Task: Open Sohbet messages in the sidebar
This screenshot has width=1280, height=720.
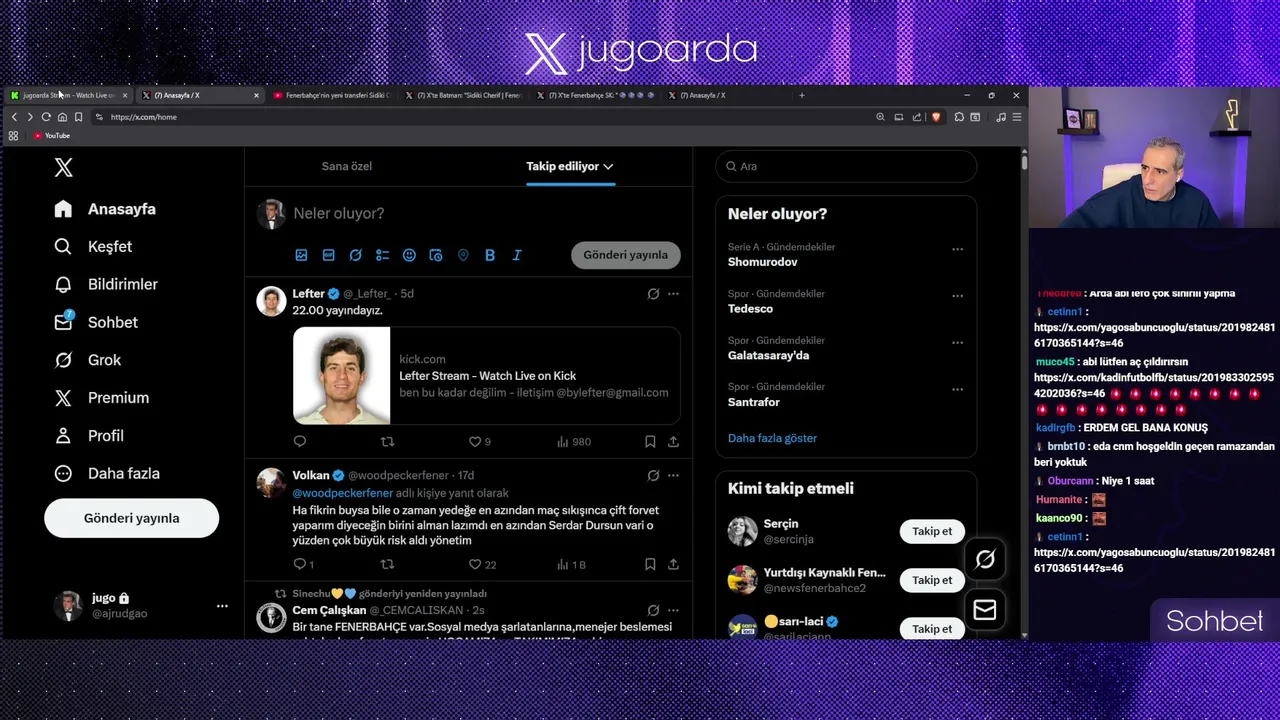Action: click(x=96, y=322)
